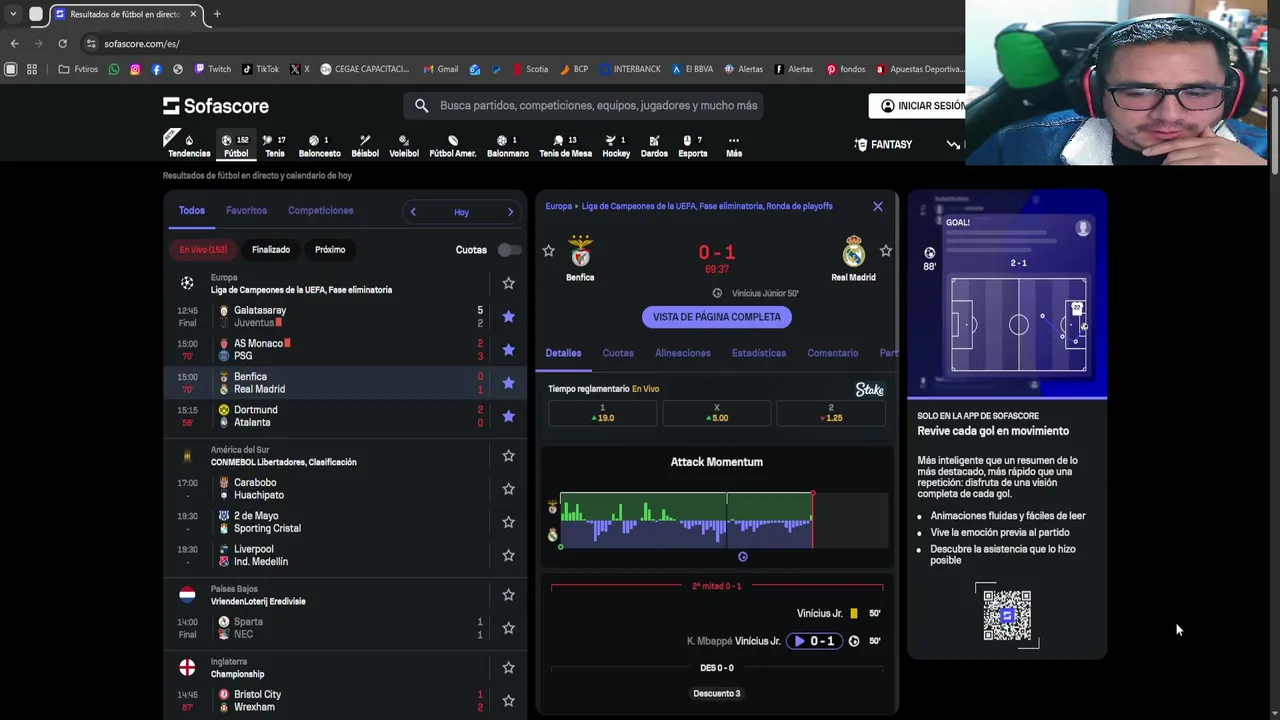The width and height of the screenshot is (1280, 720).
Task: Open the Comentario tab
Action: (832, 353)
